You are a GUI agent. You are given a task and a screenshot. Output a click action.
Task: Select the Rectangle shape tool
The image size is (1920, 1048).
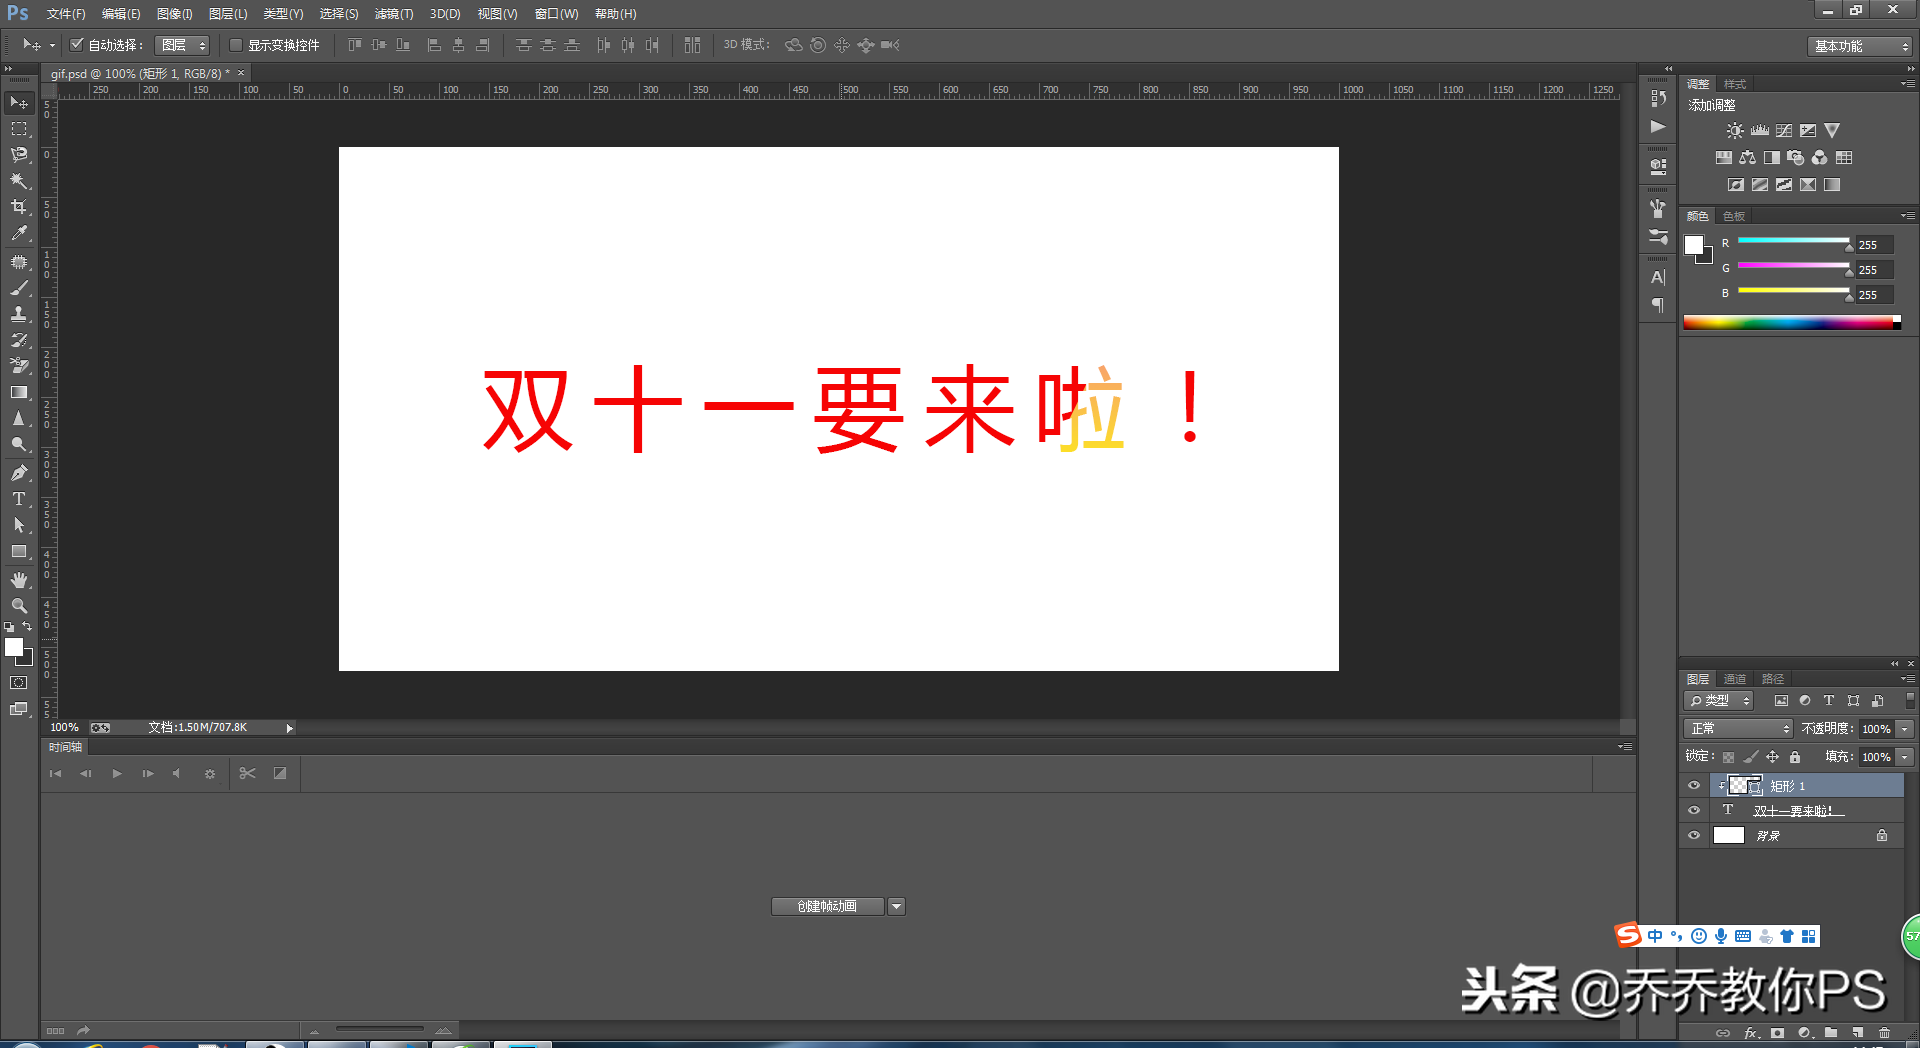pos(19,551)
